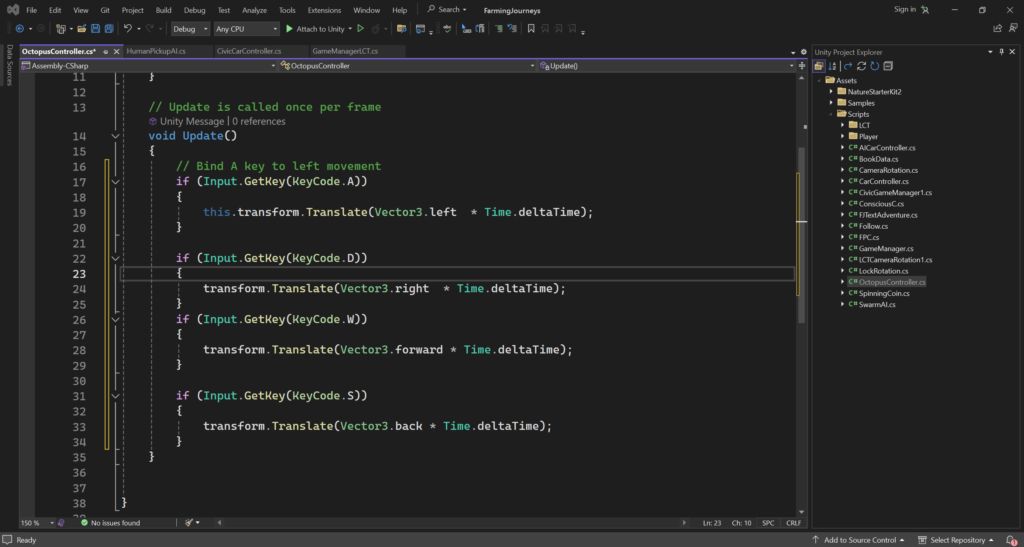Click Sign in at the top right
The width and height of the screenshot is (1024, 547).
pyautogui.click(x=905, y=9)
